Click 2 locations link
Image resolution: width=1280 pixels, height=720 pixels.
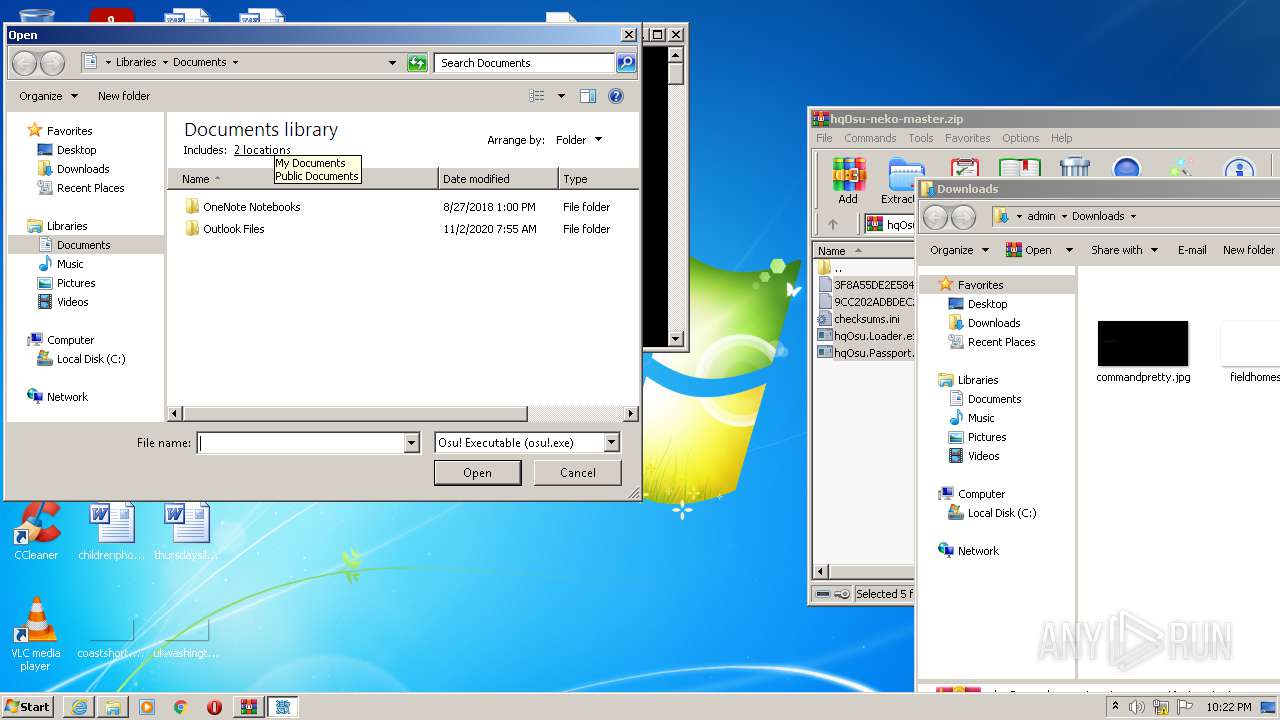pos(262,150)
